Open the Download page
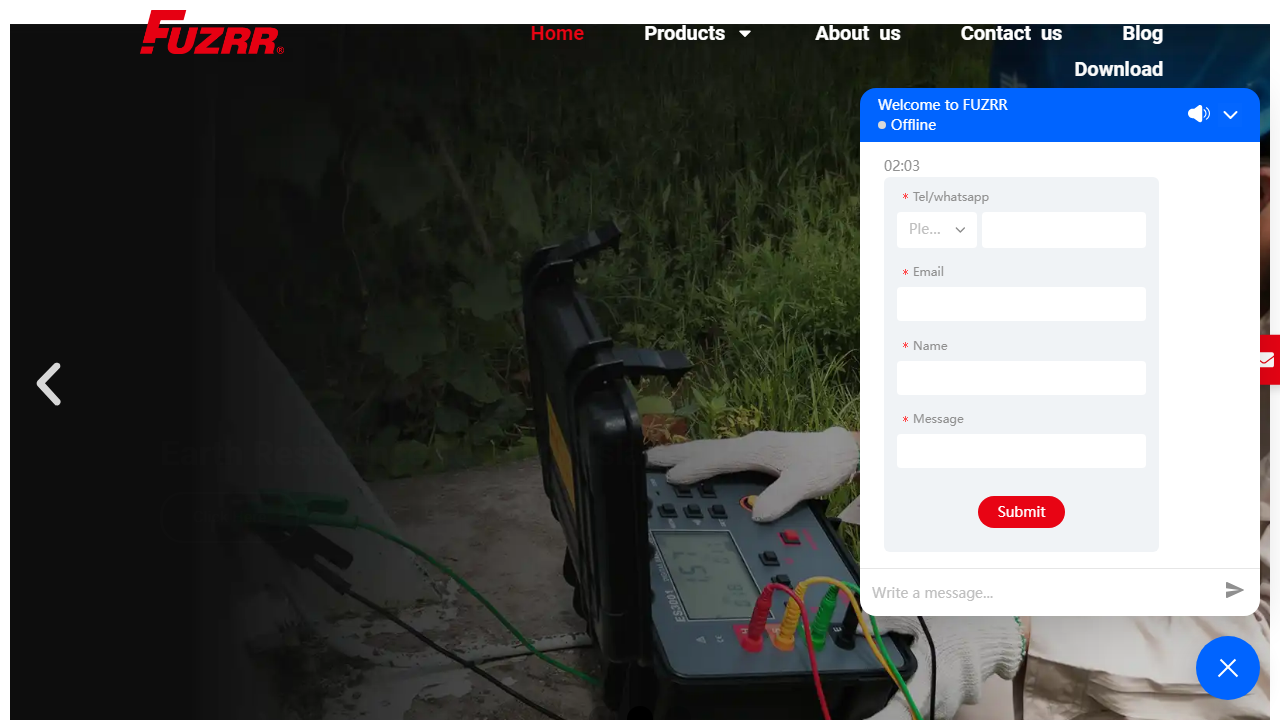Viewport: 1280px width, 720px height. tap(1118, 69)
